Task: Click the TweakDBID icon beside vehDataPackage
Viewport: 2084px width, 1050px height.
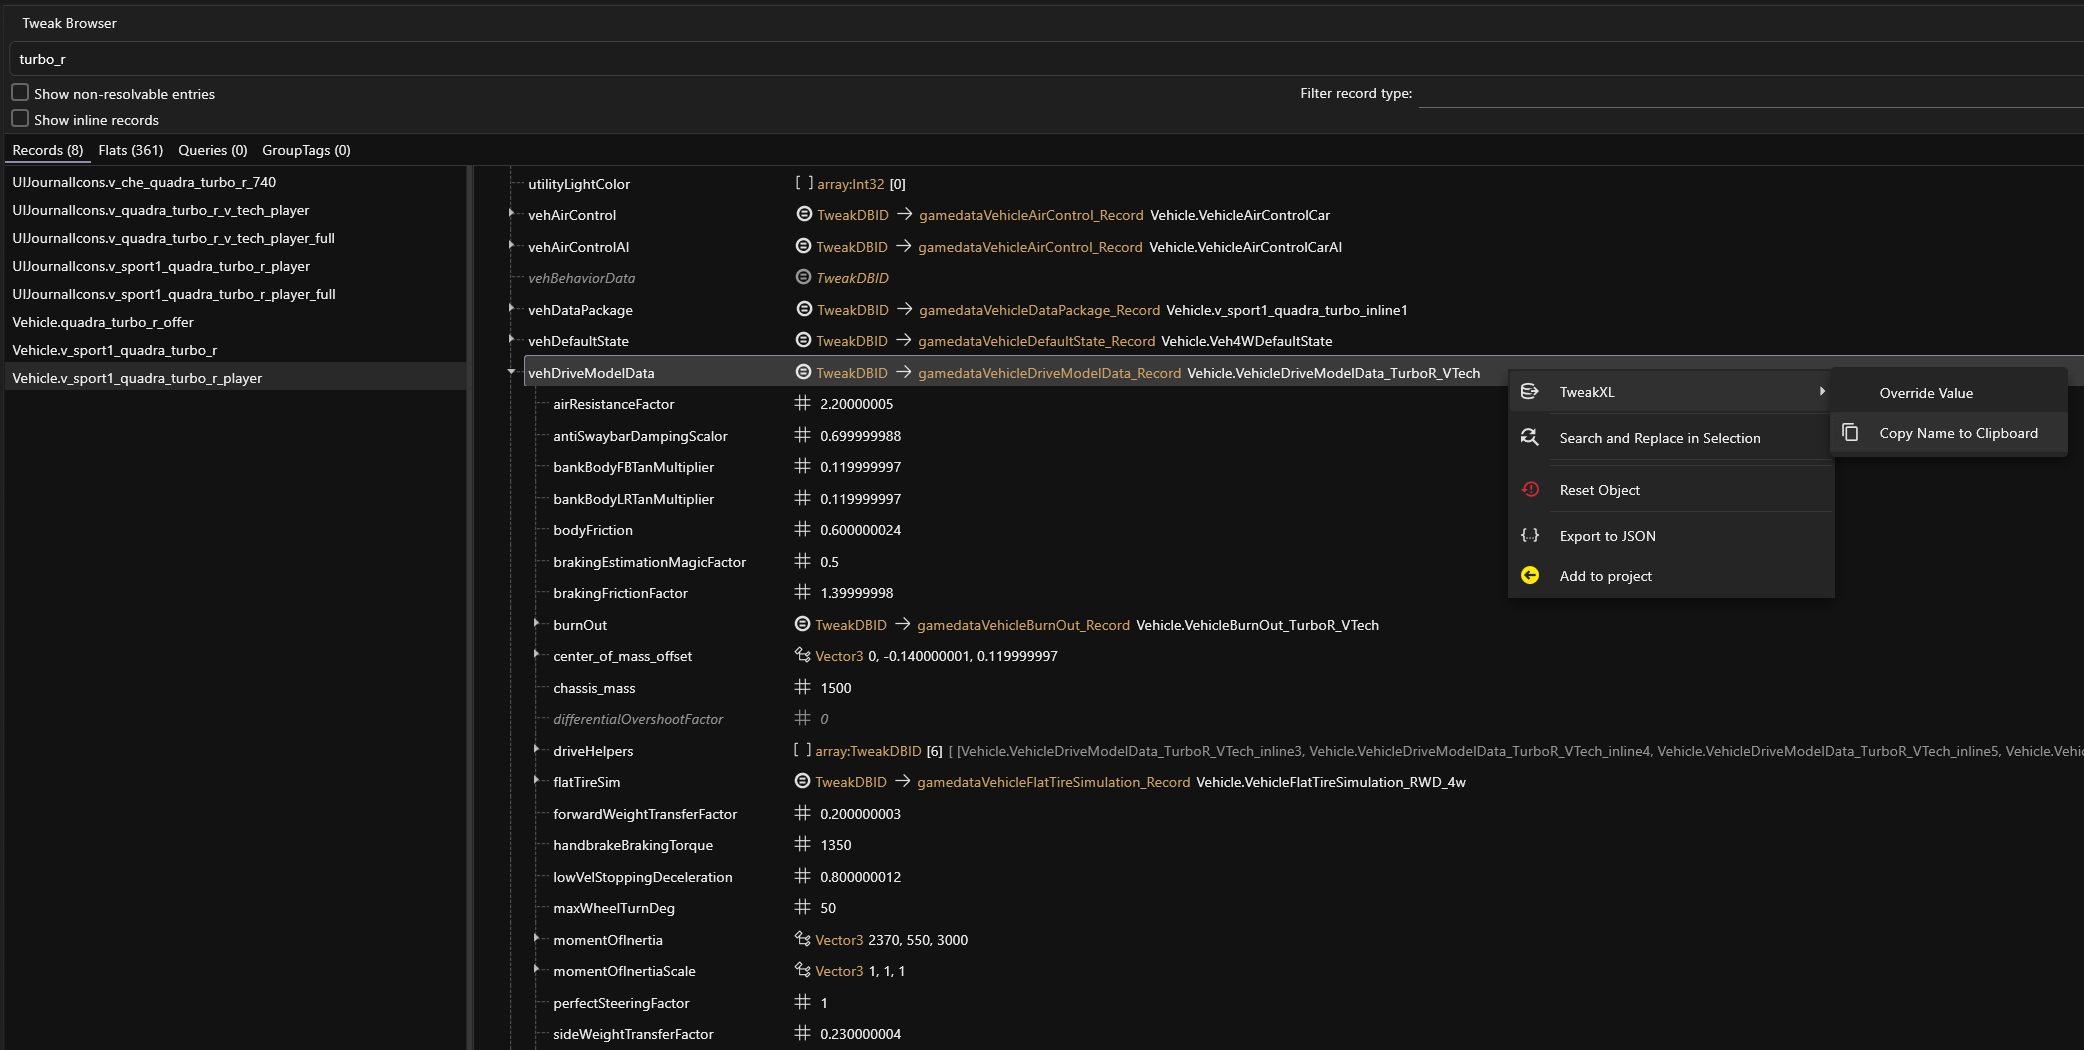Action: click(x=803, y=310)
